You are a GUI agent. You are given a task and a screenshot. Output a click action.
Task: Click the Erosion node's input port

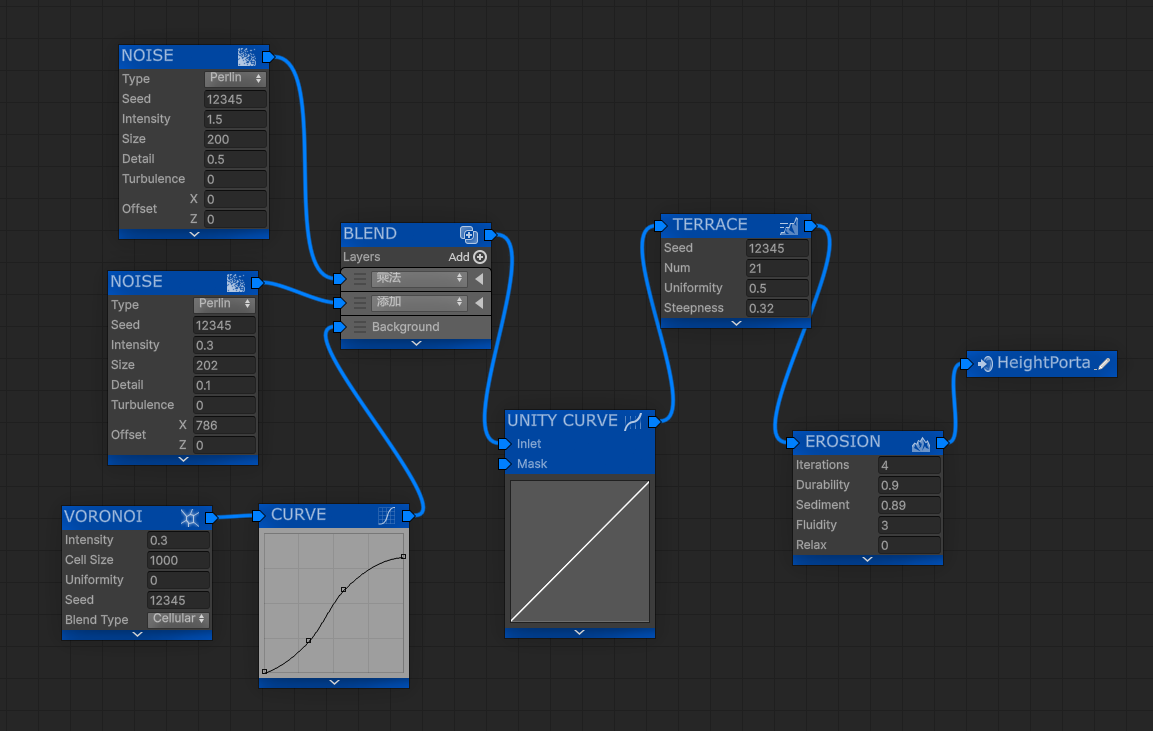[792, 443]
